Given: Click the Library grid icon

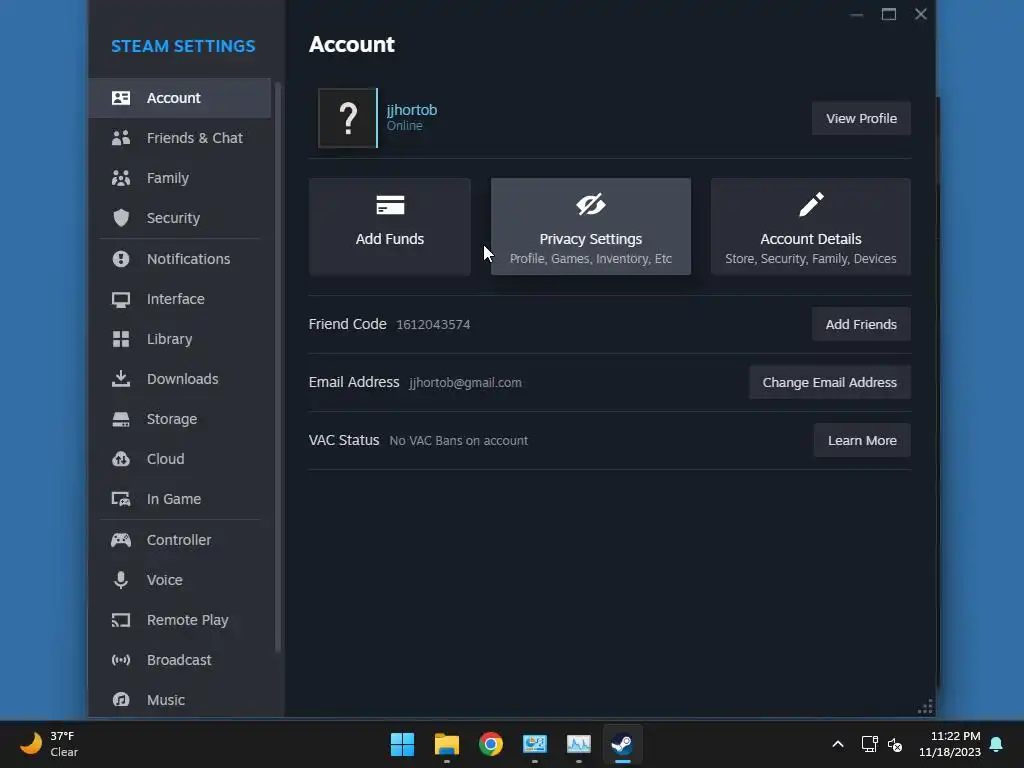Looking at the screenshot, I should click(121, 339).
